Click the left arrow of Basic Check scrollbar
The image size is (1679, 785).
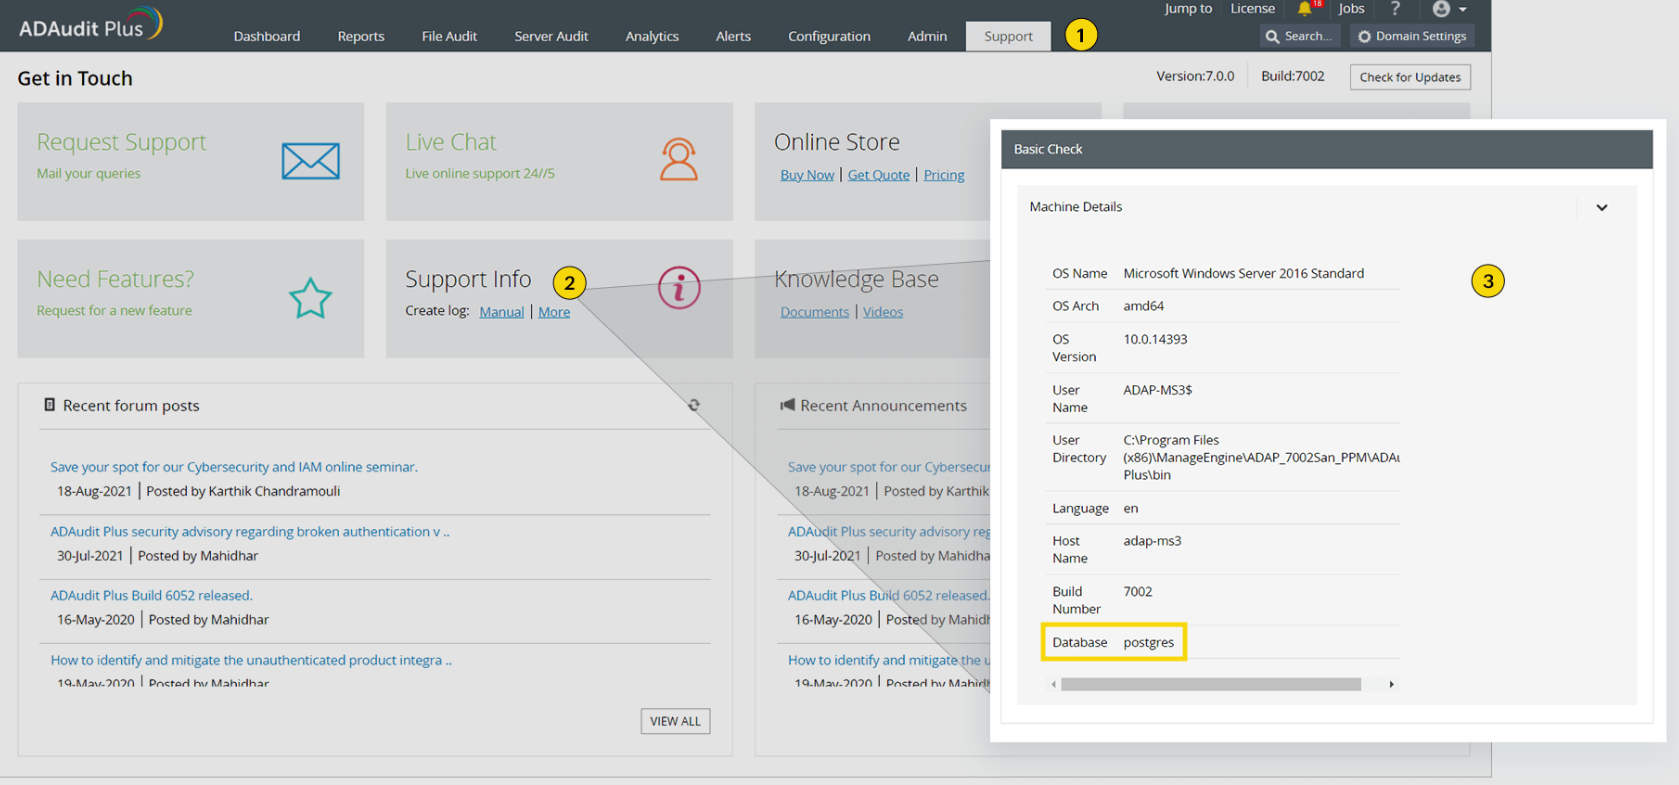pyautogui.click(x=1053, y=684)
